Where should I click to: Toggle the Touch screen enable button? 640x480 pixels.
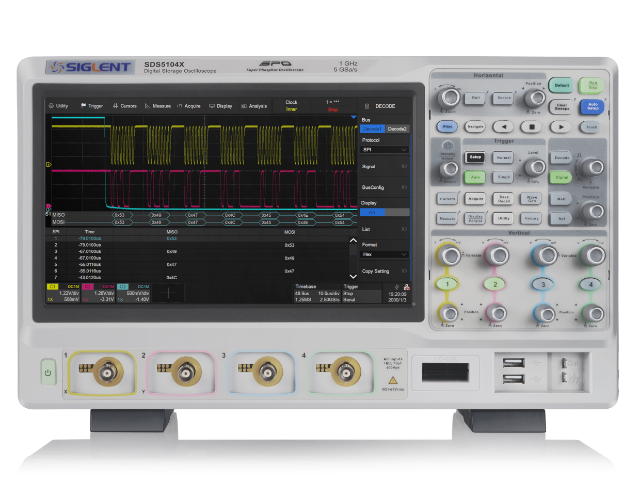coord(591,127)
